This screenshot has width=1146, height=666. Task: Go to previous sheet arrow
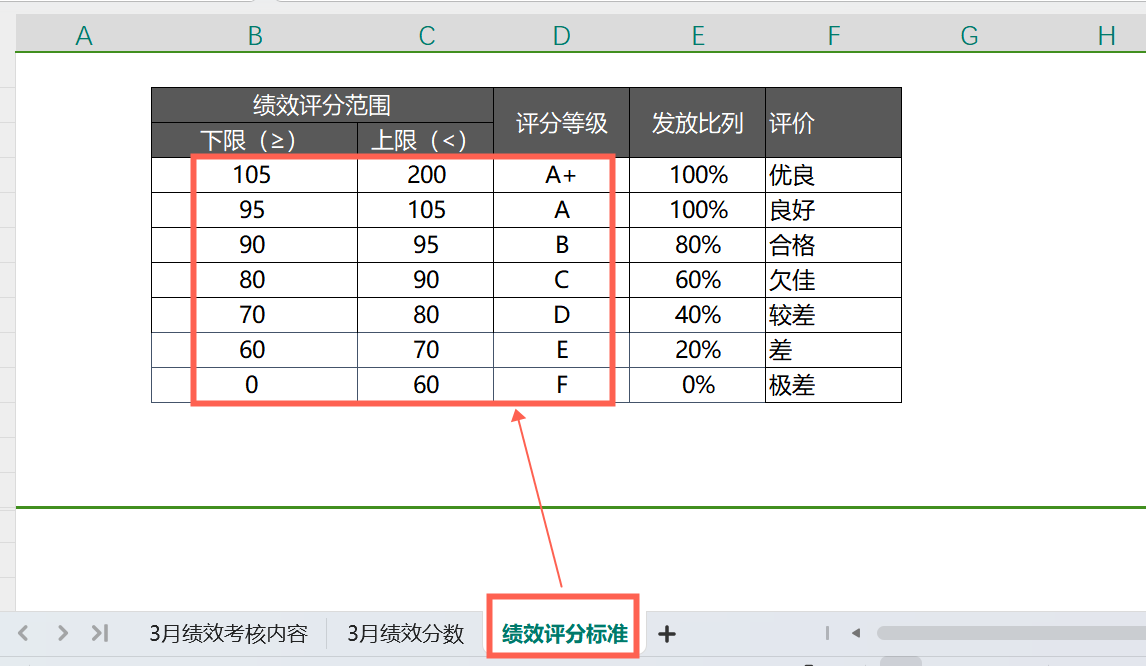point(23,633)
